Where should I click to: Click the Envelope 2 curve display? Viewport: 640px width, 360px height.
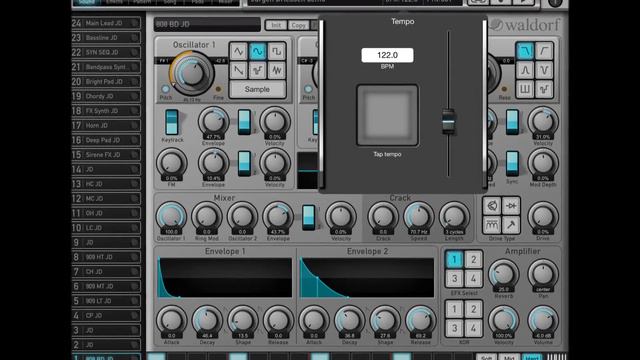[367, 278]
